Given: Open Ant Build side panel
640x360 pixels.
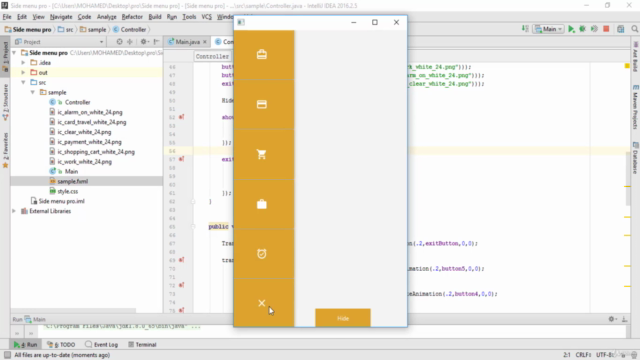Looking at the screenshot, I should (636, 56).
